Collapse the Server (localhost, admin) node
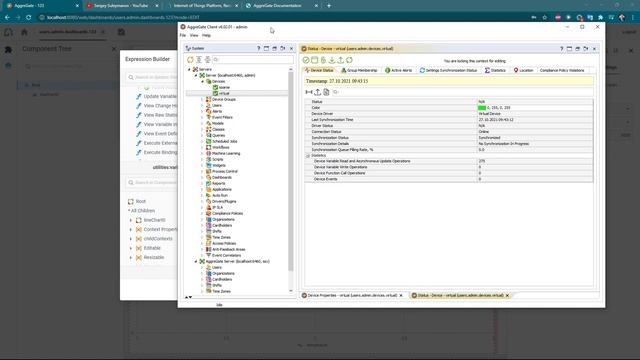The width and height of the screenshot is (640, 360). point(196,76)
